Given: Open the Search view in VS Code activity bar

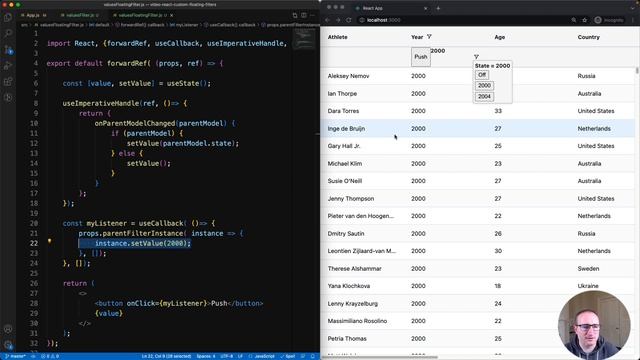Looking at the screenshot, I should [8, 33].
